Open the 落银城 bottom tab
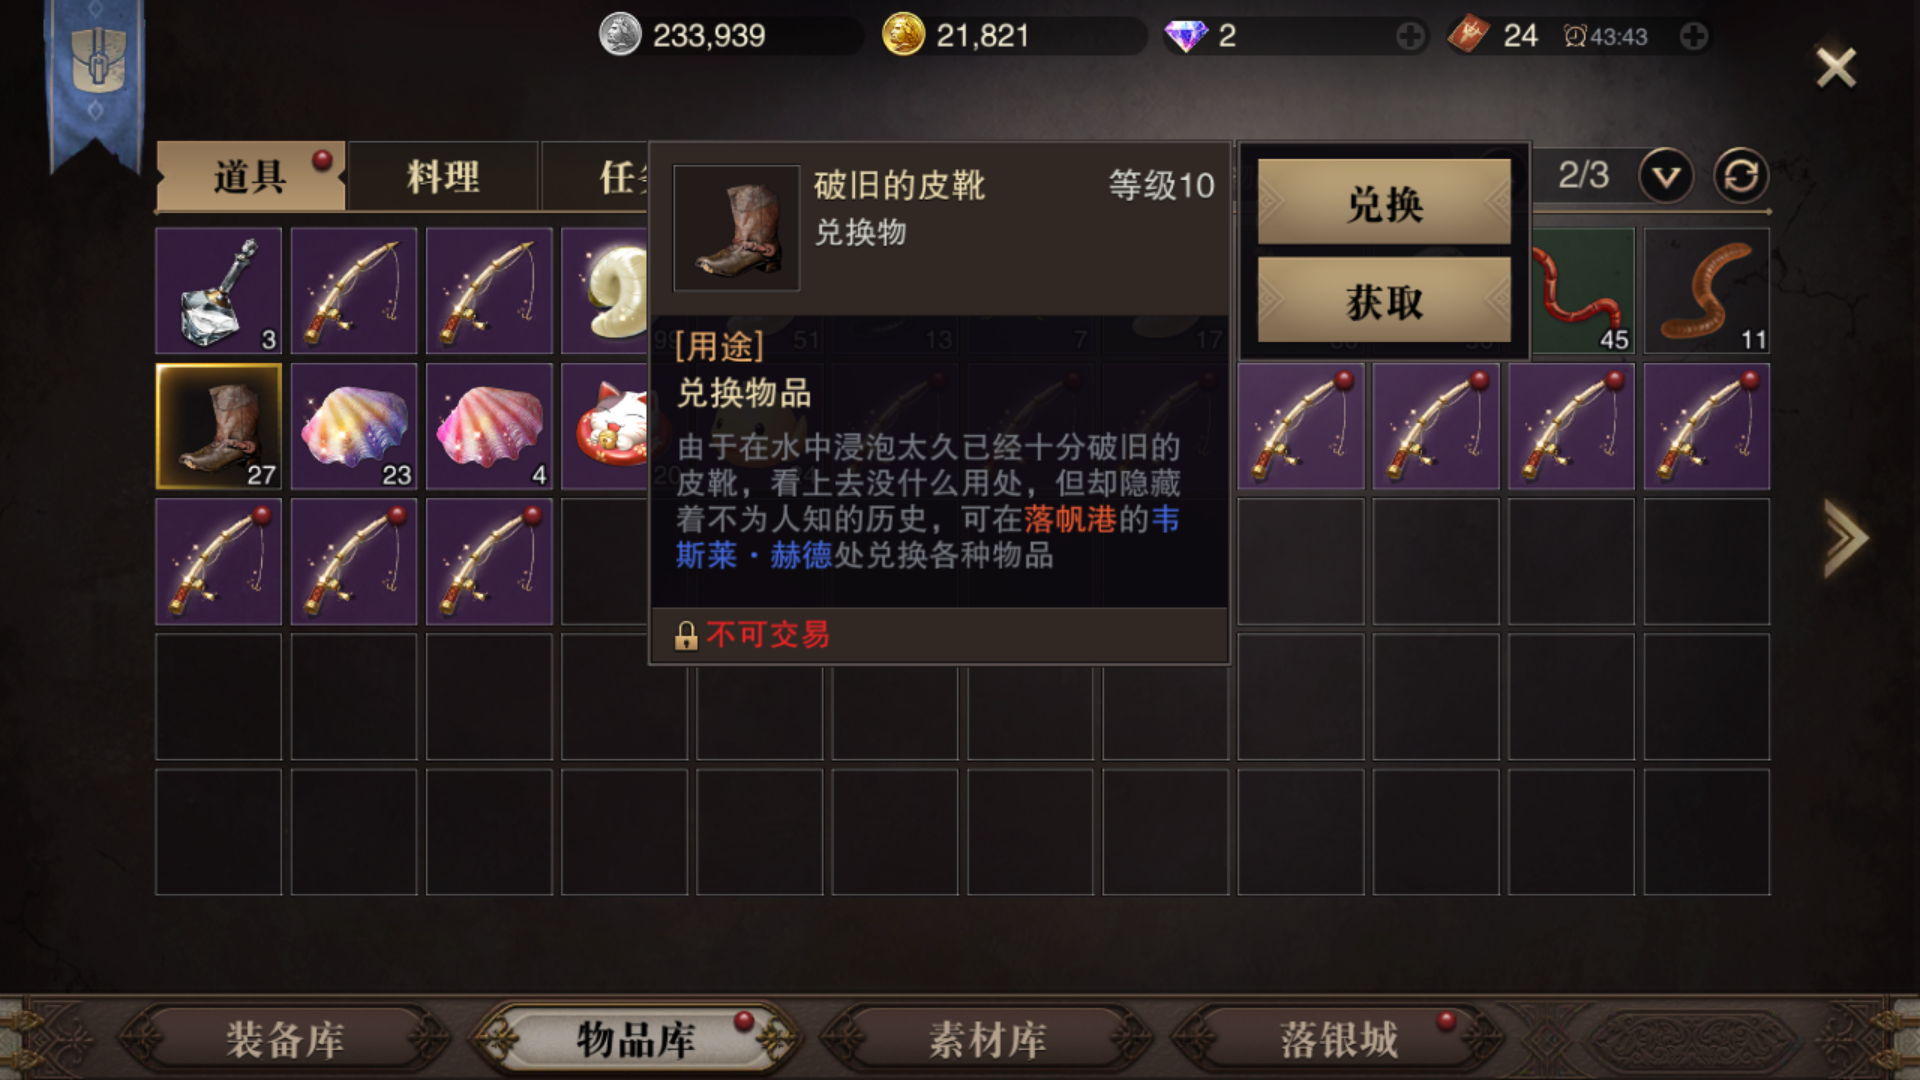Screen dimensions: 1920x1080 (x=1339, y=1040)
